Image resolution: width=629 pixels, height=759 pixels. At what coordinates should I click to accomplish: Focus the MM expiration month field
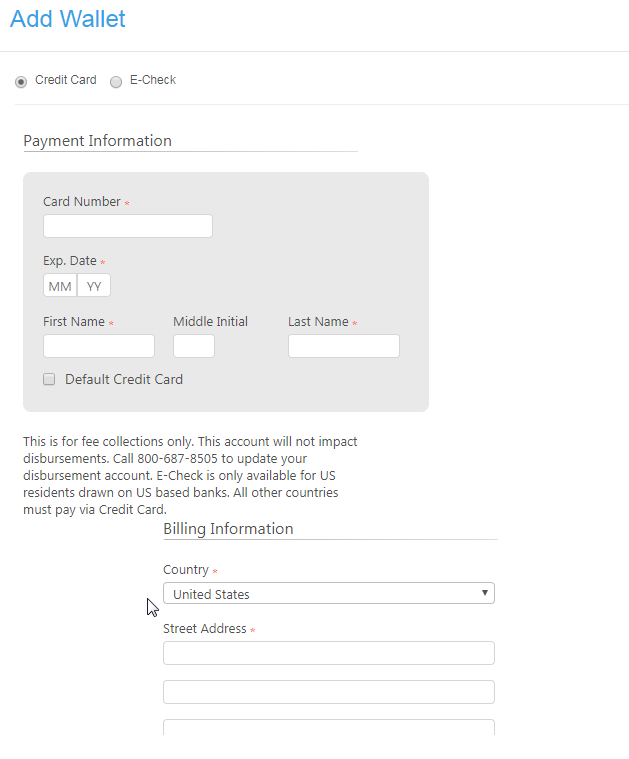60,286
